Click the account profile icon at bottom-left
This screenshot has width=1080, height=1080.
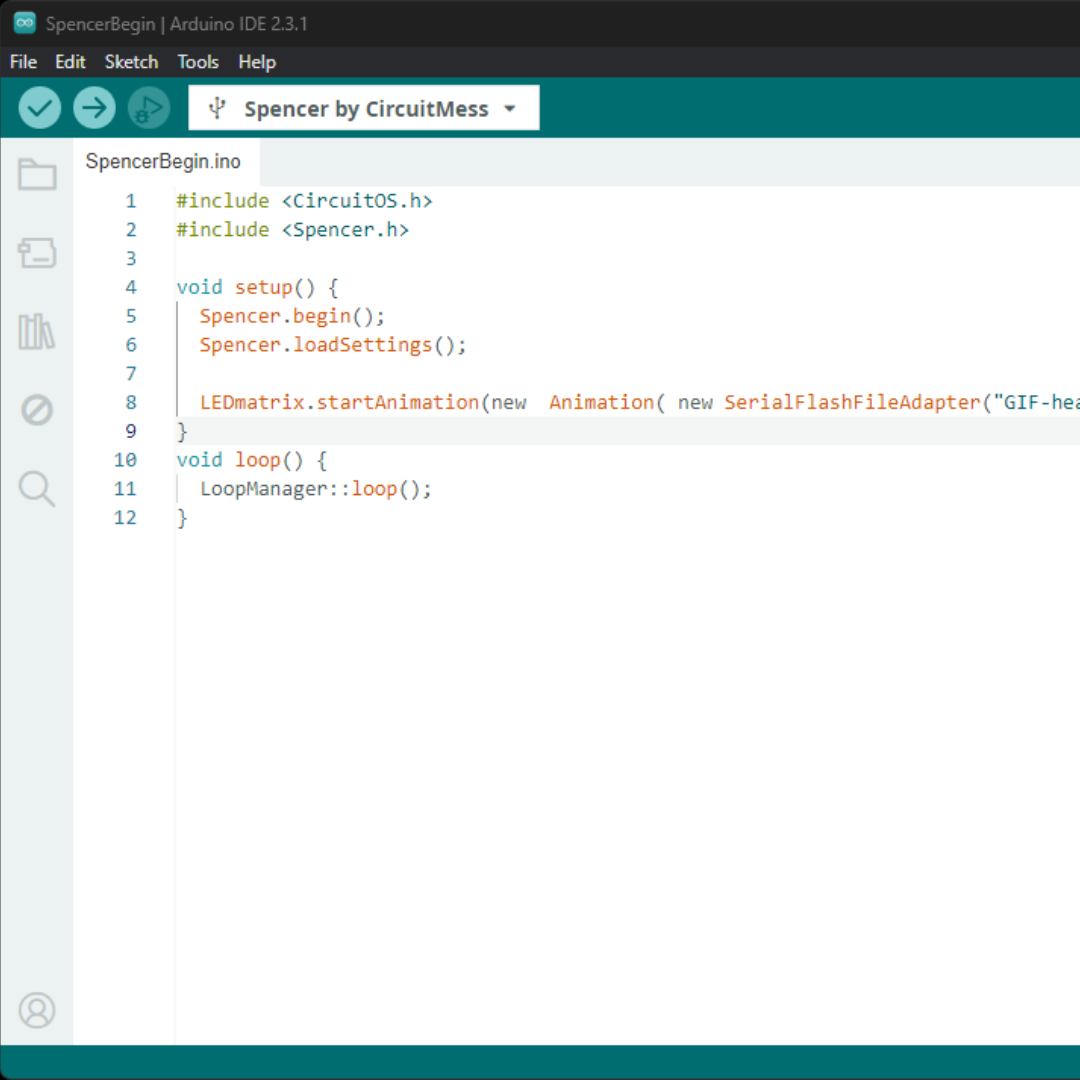point(37,1010)
